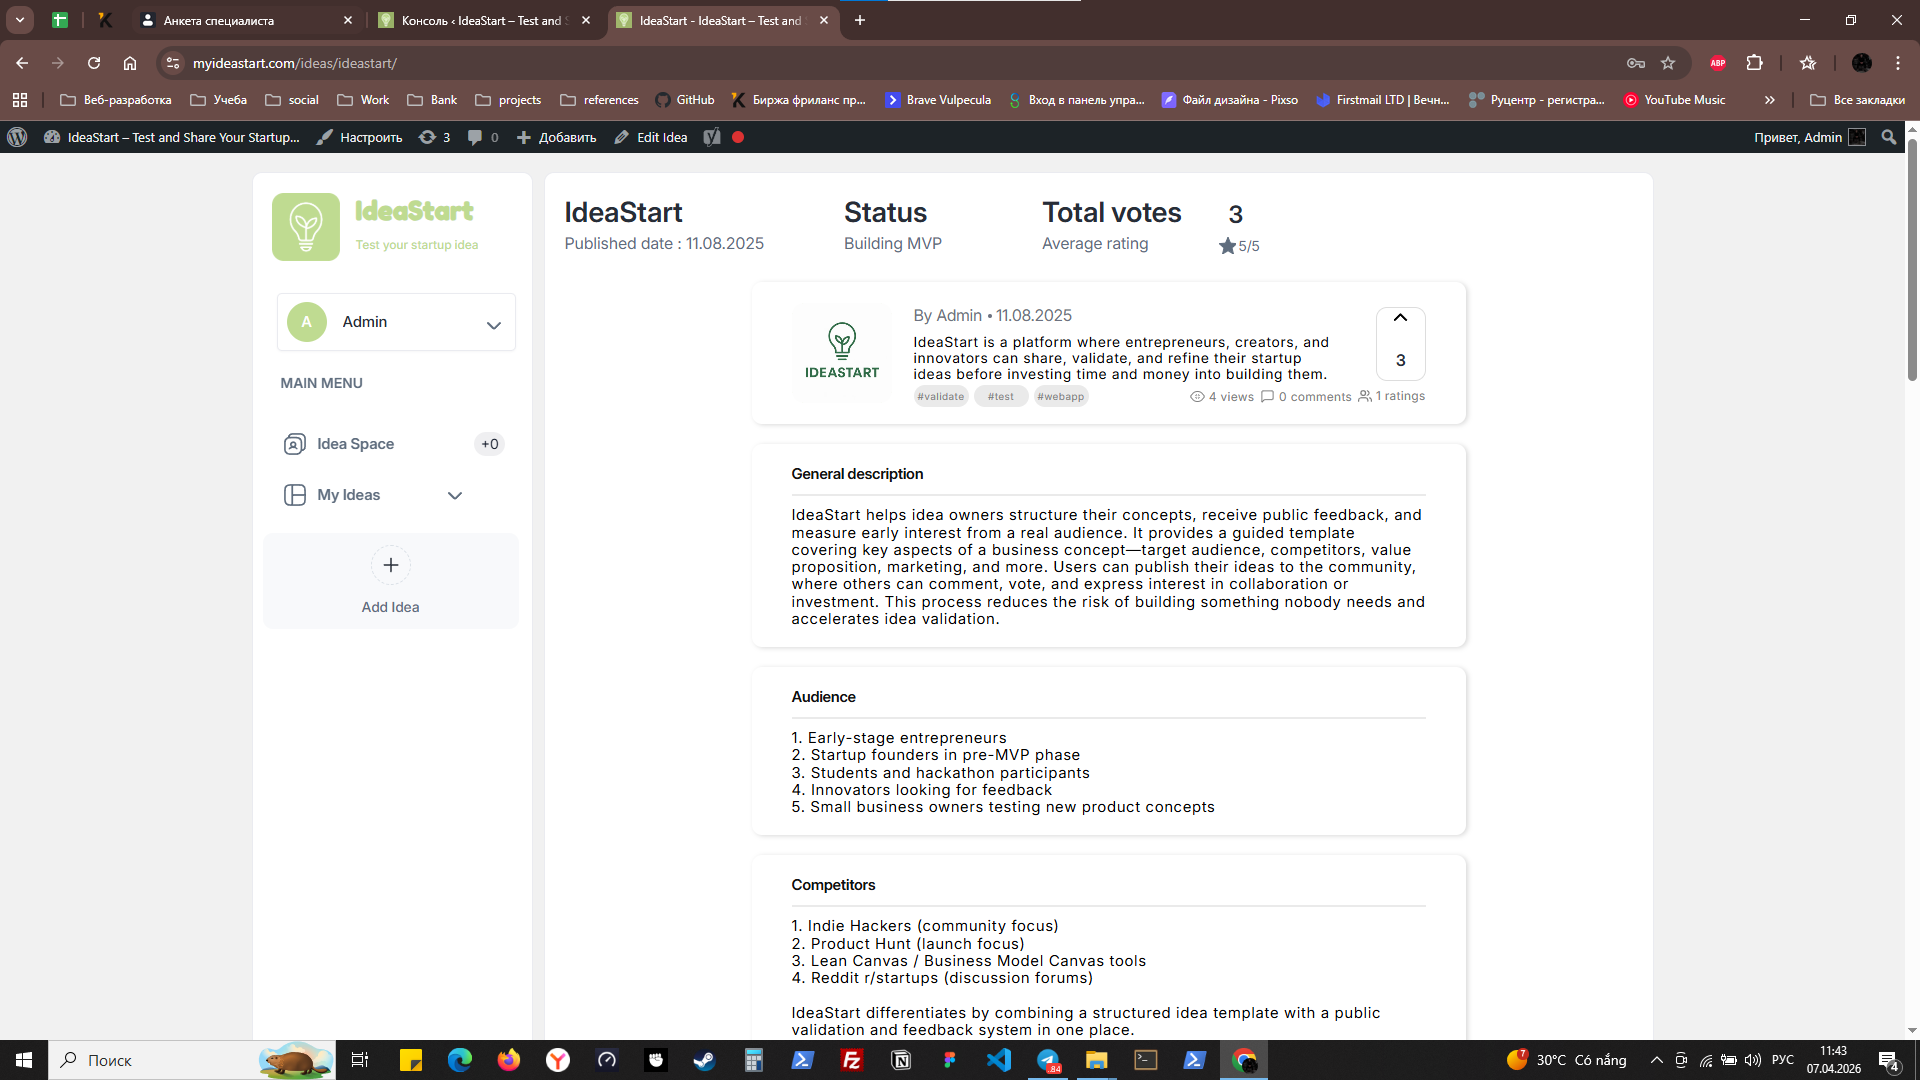Viewport: 1920px width, 1080px height.
Task: Click the Windows search box Поиск
Action: pyautogui.click(x=192, y=1060)
